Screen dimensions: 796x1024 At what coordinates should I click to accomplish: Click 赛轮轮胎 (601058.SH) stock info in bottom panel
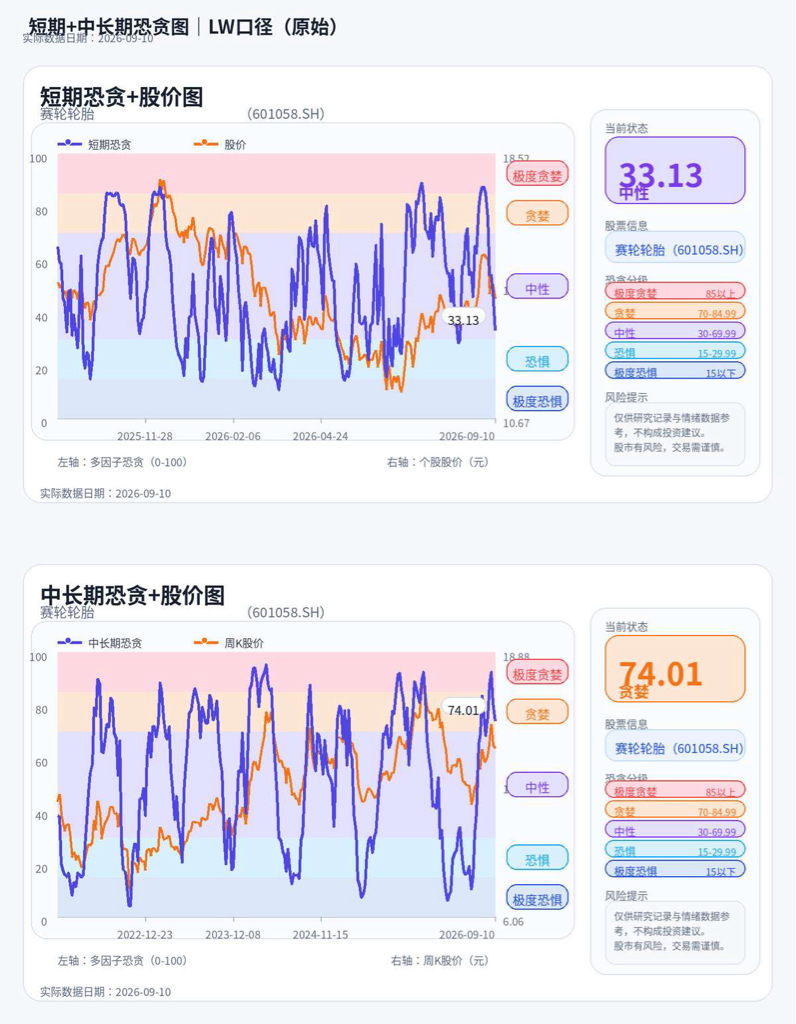click(x=675, y=746)
